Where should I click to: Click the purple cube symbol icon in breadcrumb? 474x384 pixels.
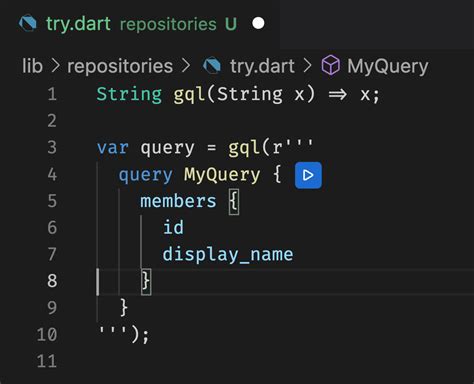click(x=331, y=65)
